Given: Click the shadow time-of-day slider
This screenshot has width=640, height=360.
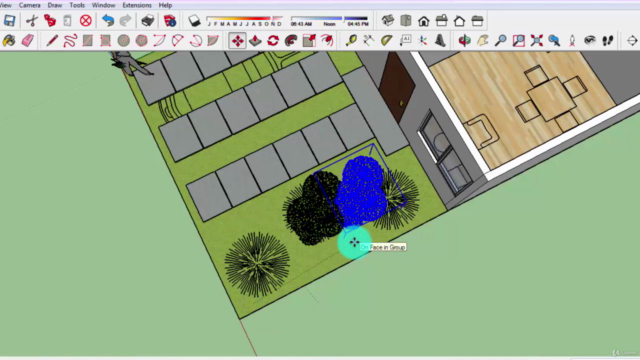Looking at the screenshot, I should coord(329,18).
